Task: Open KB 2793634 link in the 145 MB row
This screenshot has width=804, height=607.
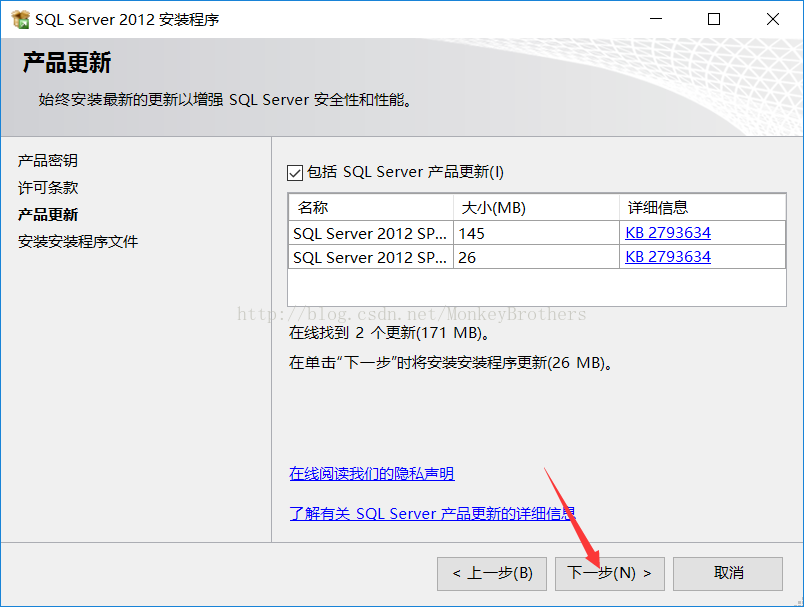Action: click(x=668, y=233)
